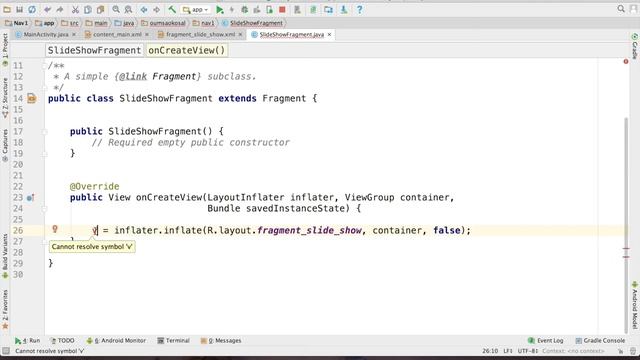Click the Attach Debugger to process icon

point(269,9)
